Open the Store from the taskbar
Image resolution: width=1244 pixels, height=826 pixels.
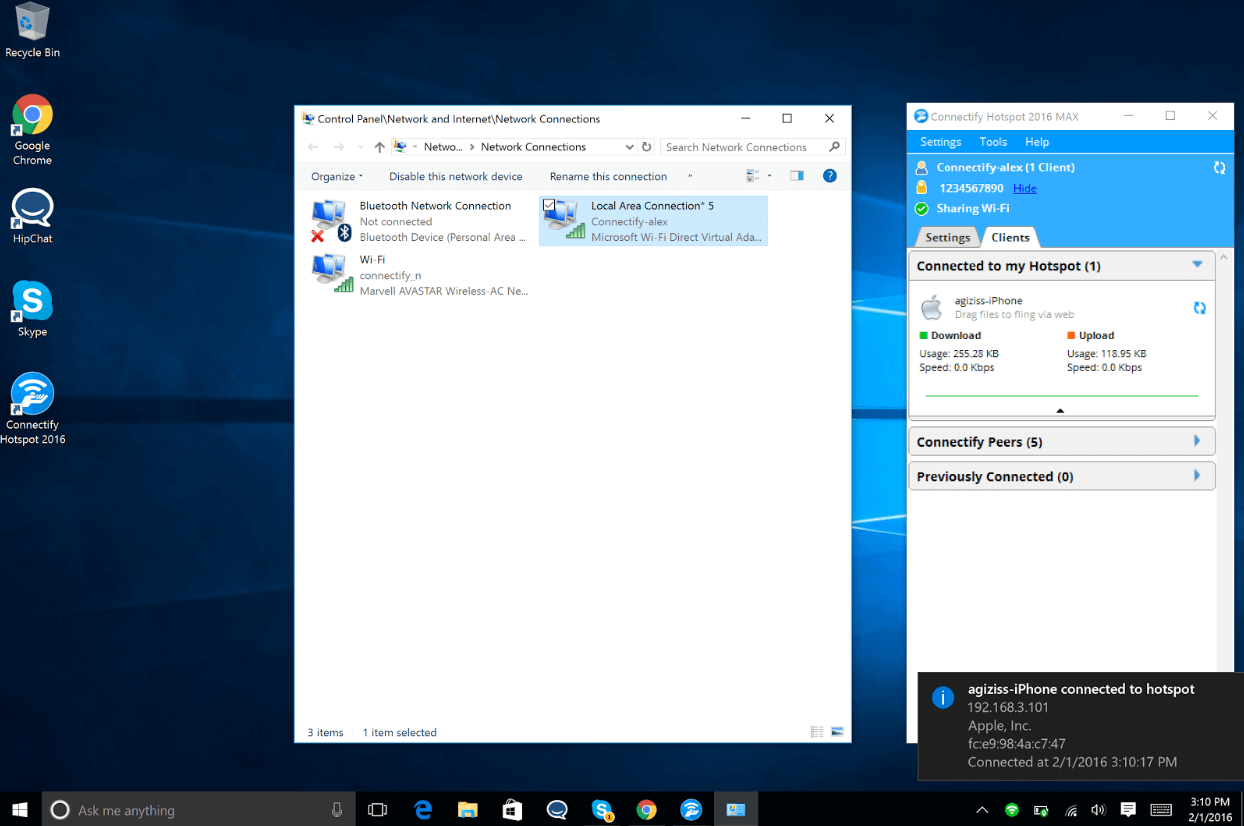pos(512,810)
